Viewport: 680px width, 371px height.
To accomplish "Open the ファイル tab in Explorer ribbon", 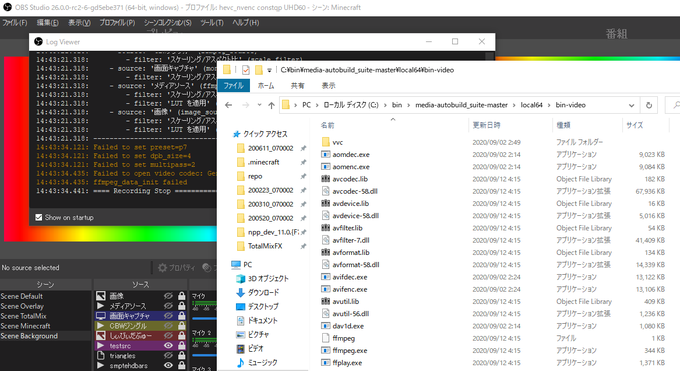I will (x=234, y=85).
